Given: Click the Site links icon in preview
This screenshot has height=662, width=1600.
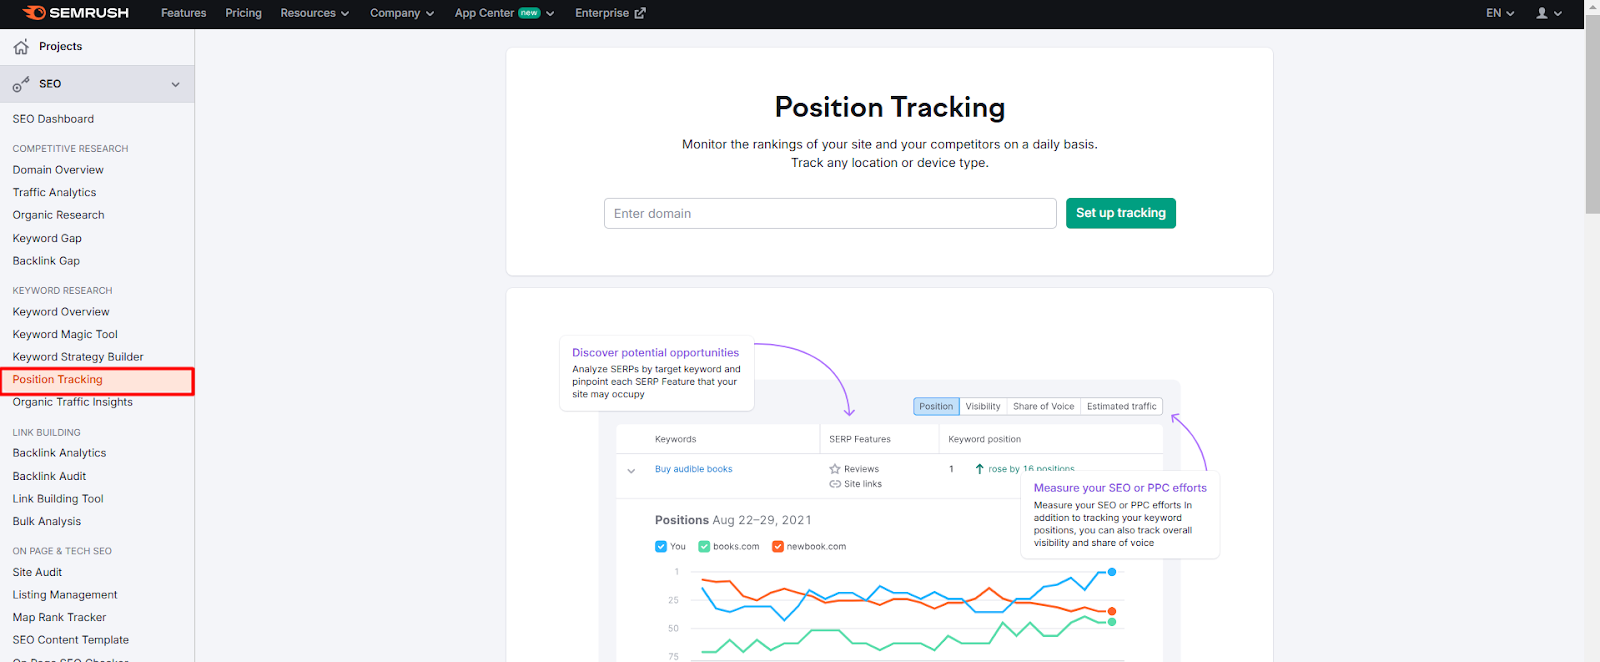Looking at the screenshot, I should [x=835, y=484].
